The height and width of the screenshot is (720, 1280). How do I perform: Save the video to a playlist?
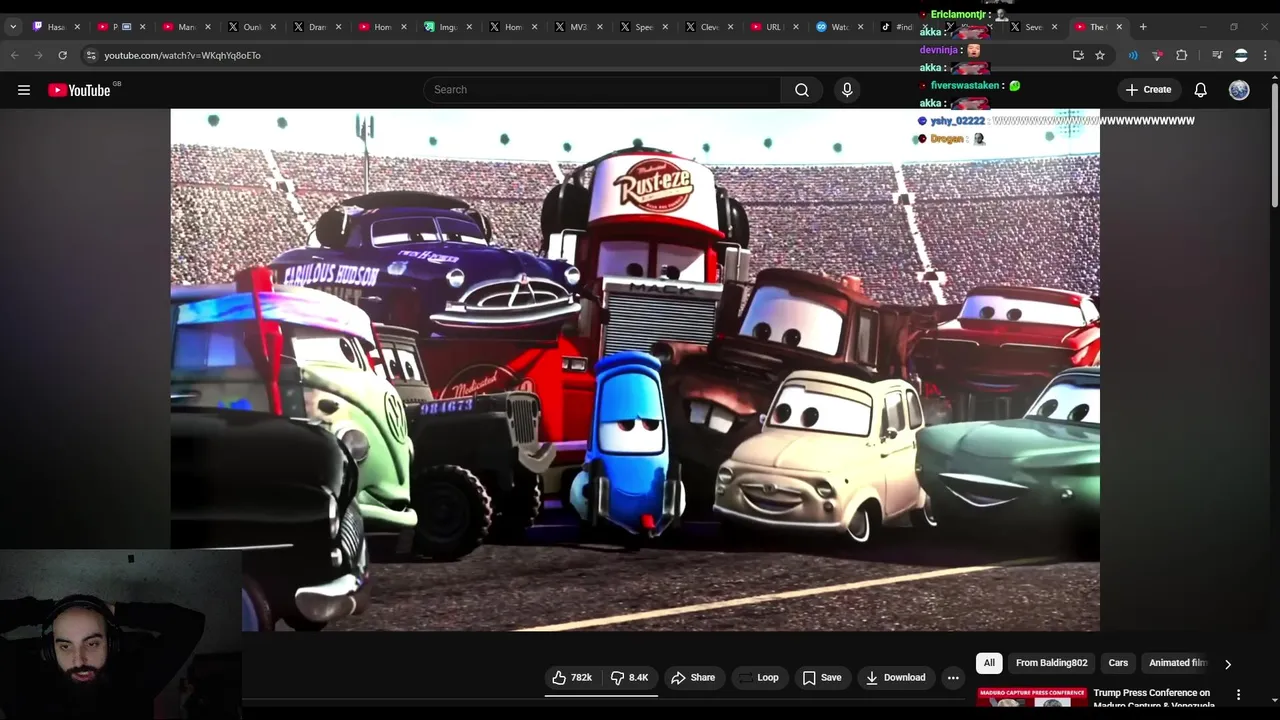[x=822, y=678]
